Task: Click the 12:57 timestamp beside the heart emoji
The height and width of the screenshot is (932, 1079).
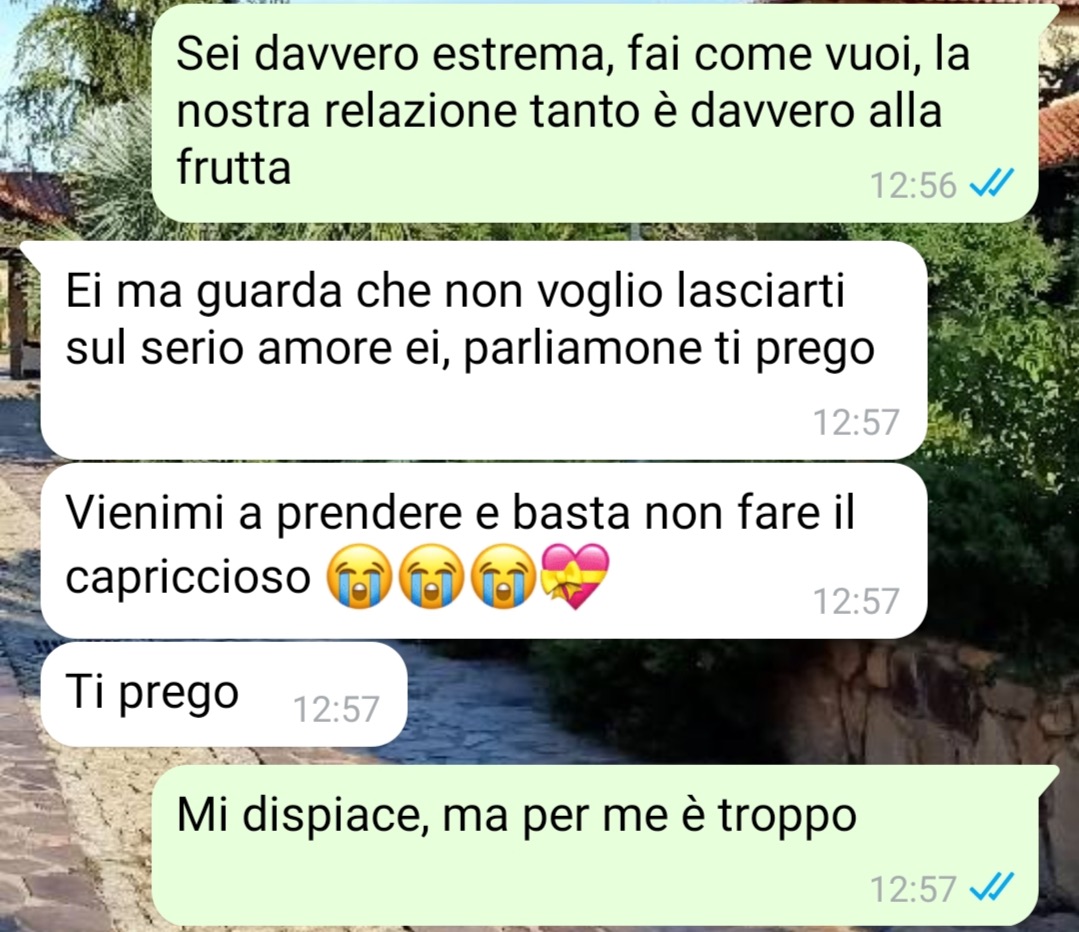Action: (856, 601)
